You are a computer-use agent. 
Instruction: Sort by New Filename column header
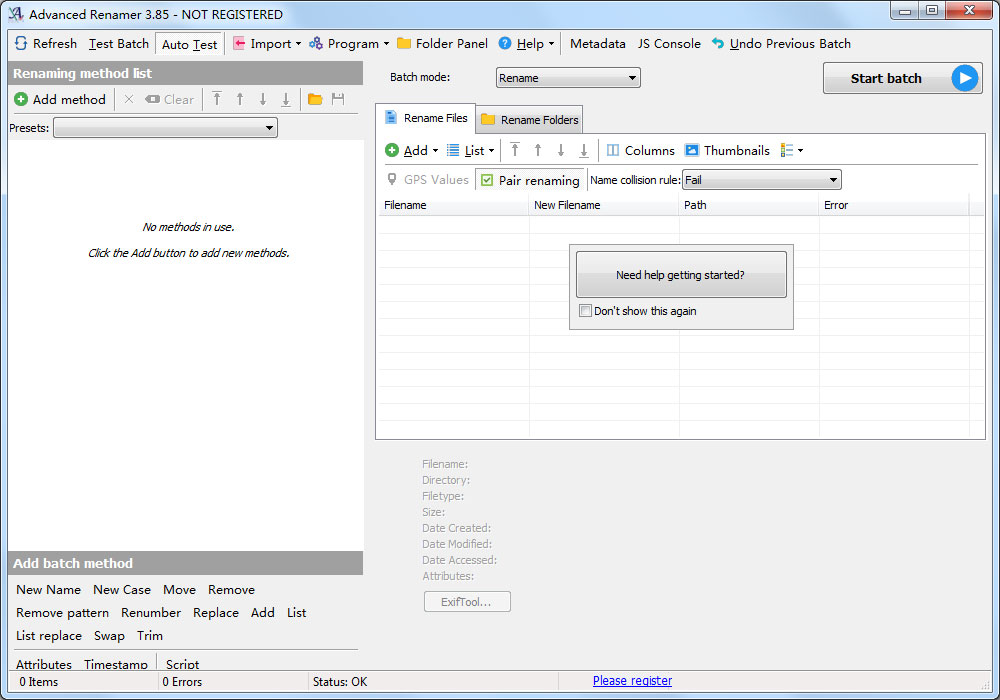click(603, 205)
